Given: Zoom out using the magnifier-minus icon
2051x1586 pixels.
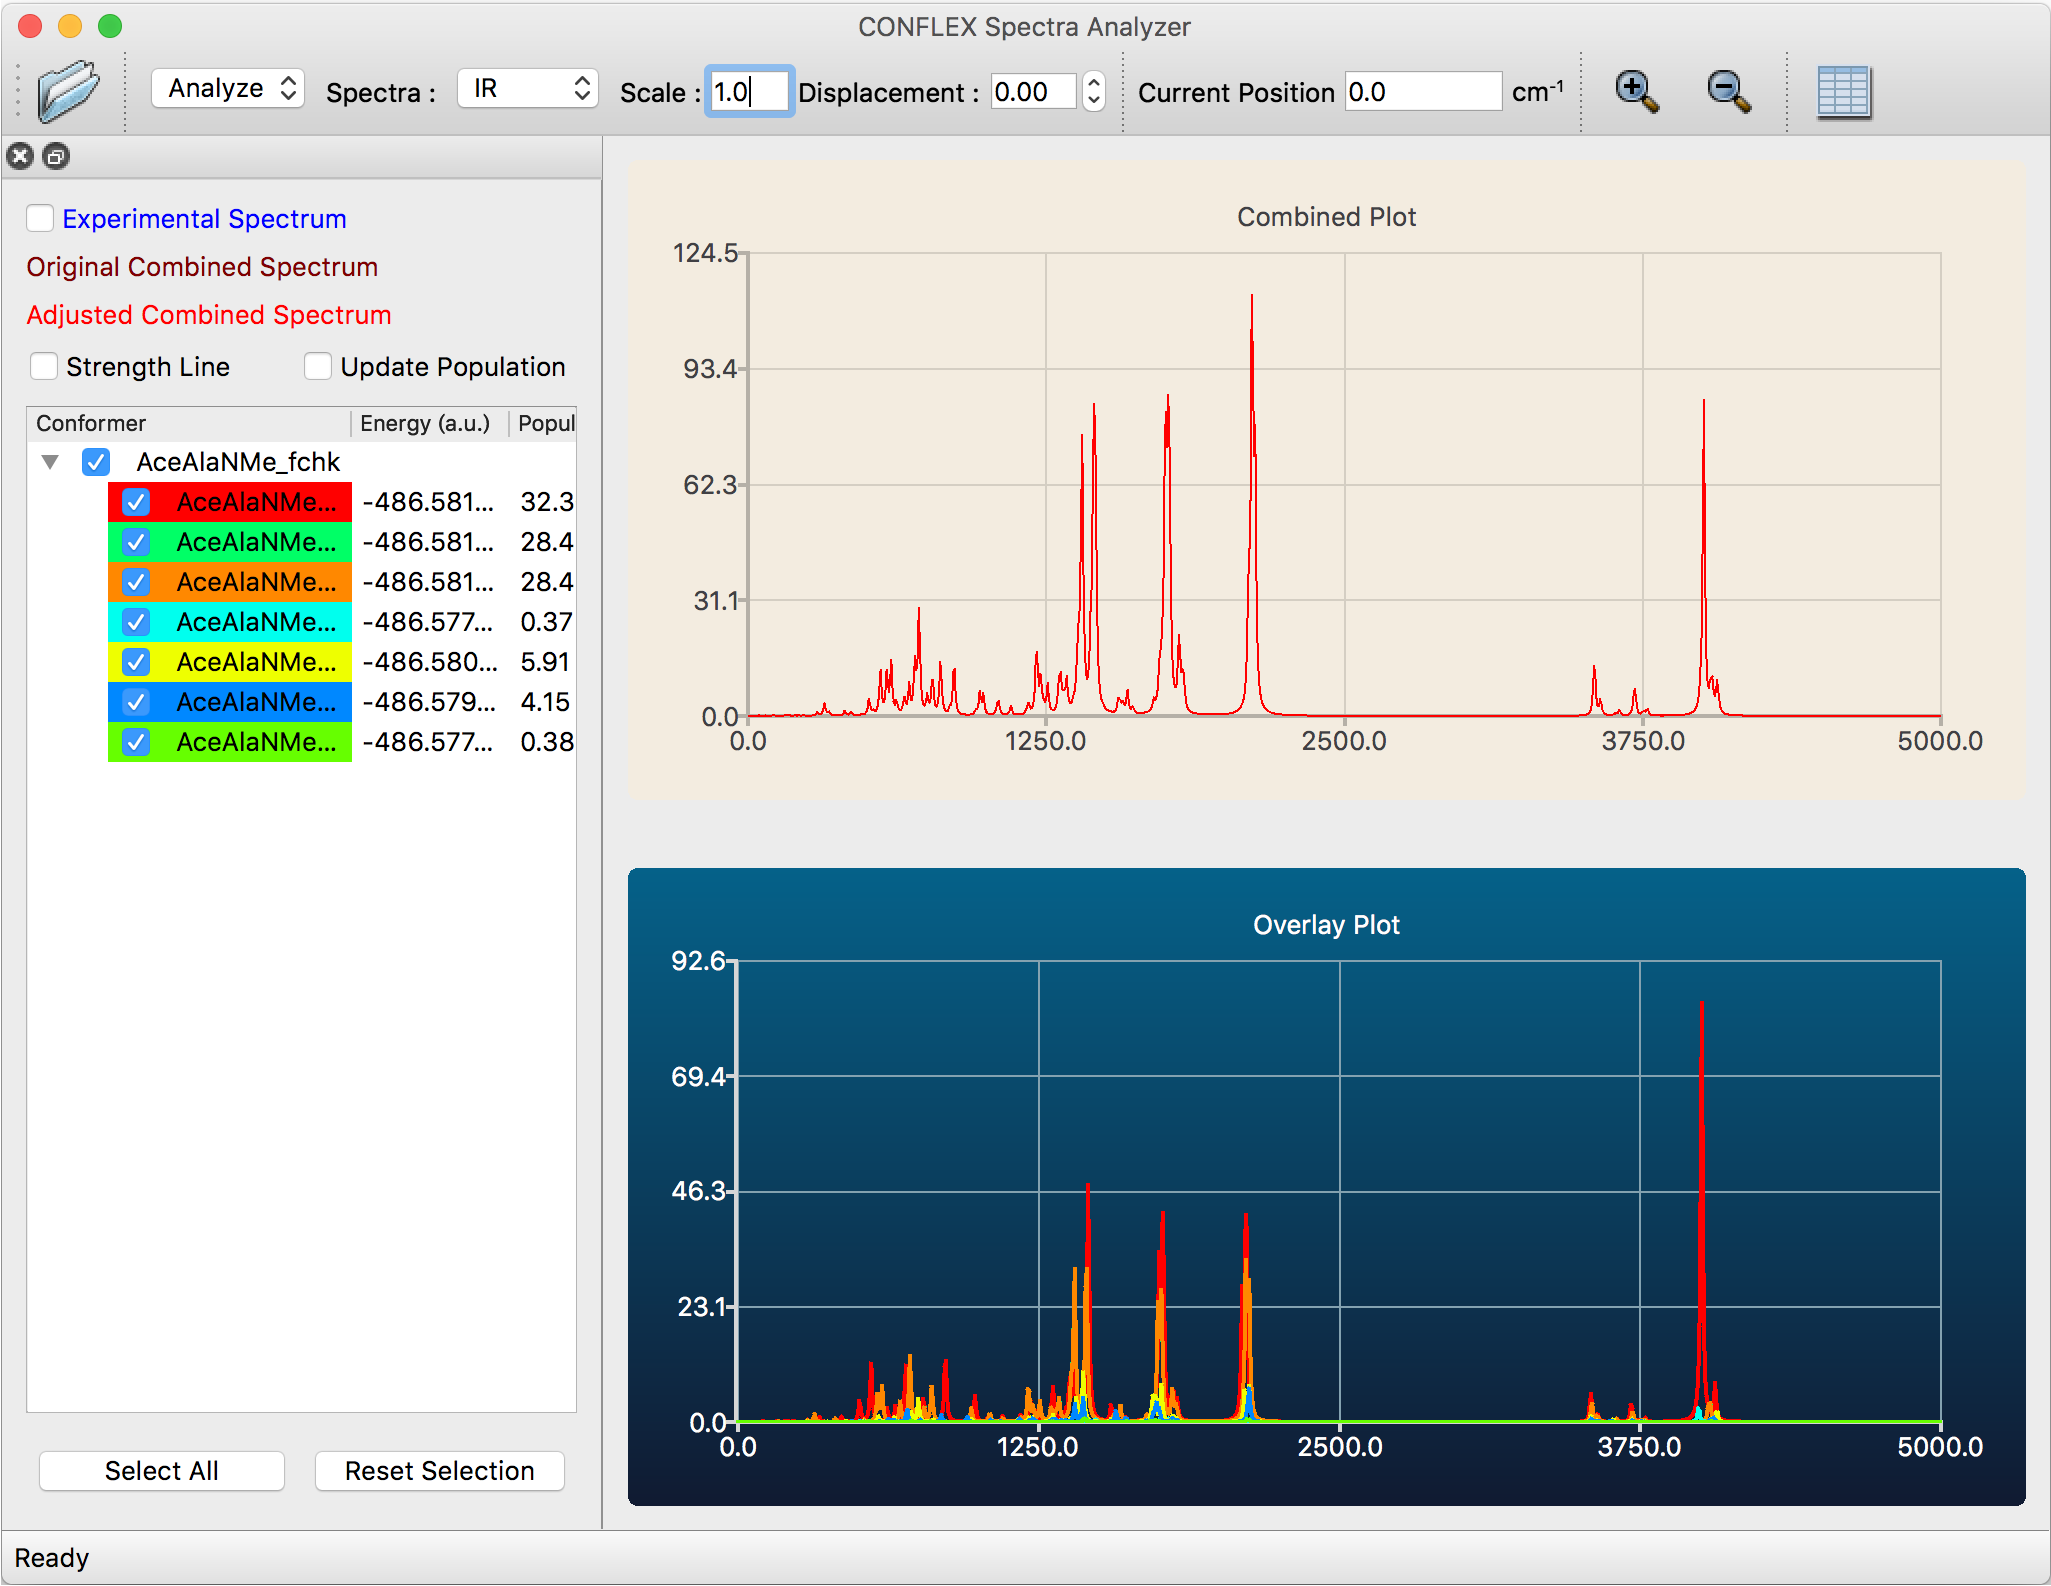Looking at the screenshot, I should point(1729,90).
